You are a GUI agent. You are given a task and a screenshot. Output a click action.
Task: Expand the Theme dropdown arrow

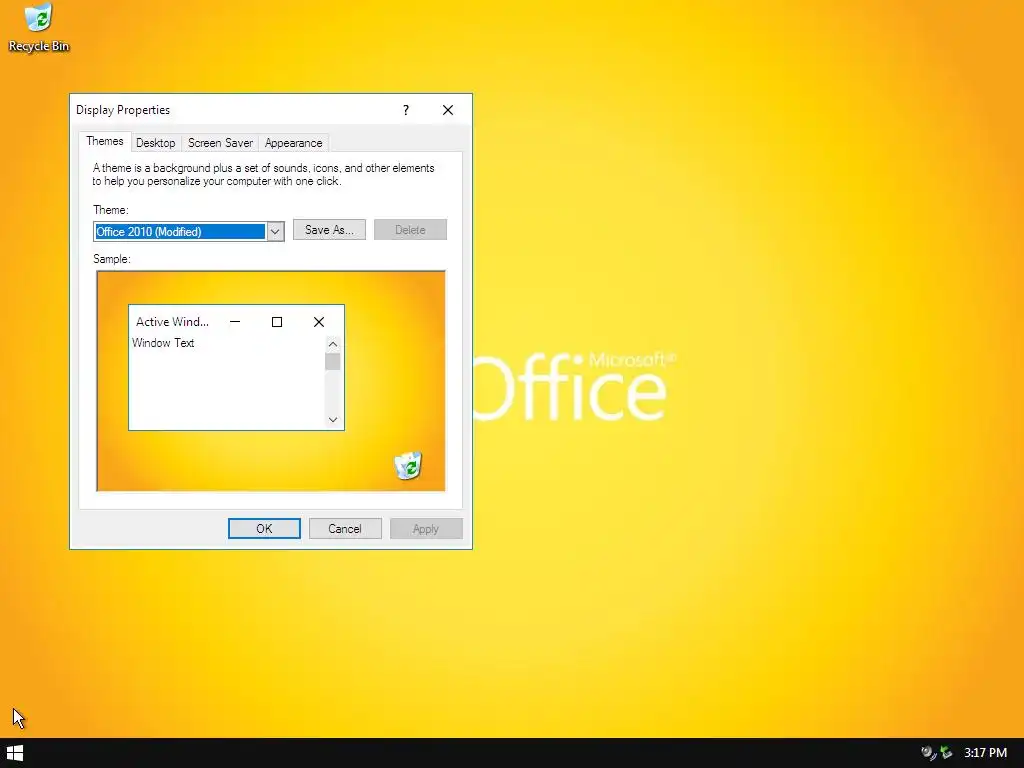tap(275, 231)
